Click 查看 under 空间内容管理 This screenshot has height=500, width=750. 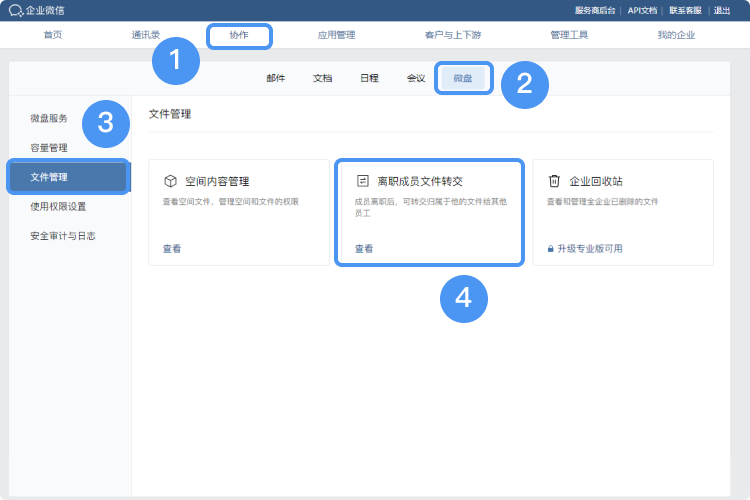[x=172, y=249]
